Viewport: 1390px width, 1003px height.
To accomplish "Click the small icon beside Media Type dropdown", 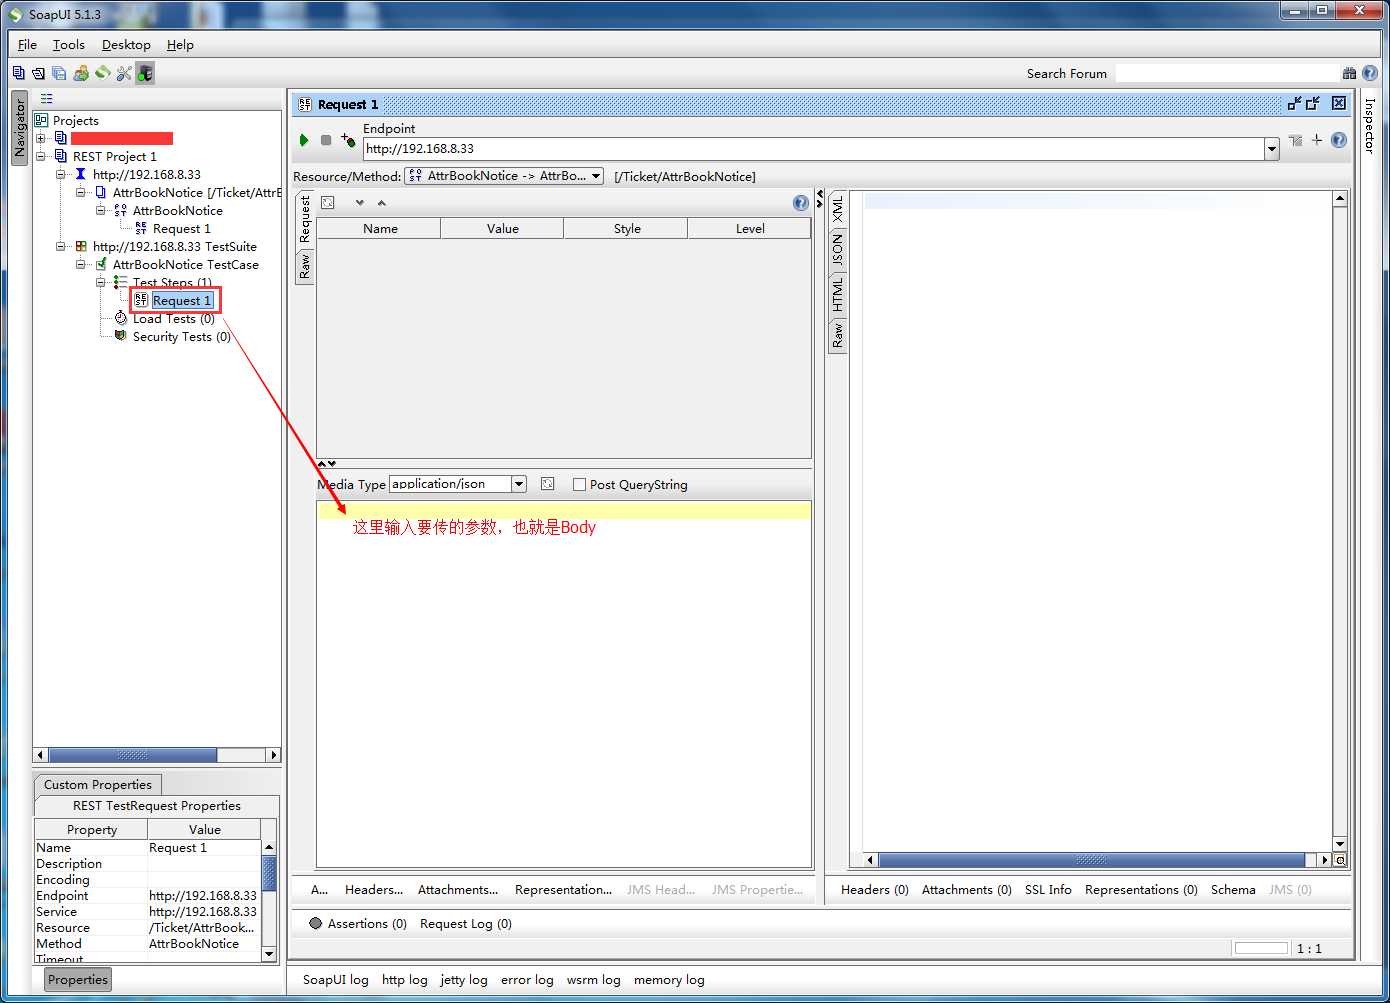I will [547, 483].
